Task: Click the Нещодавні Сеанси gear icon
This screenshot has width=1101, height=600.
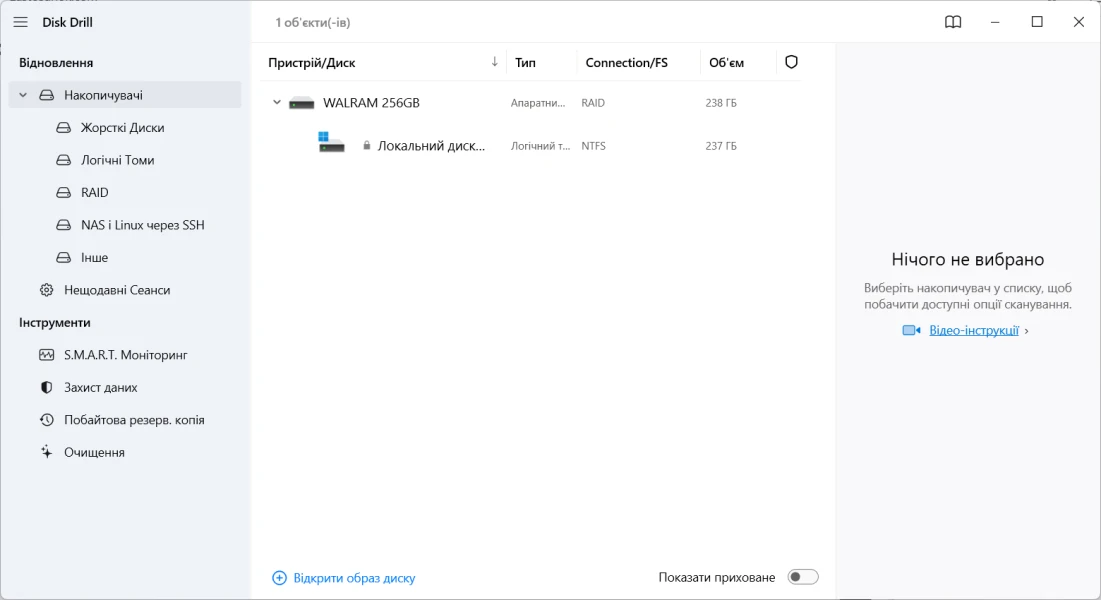Action: [46, 290]
